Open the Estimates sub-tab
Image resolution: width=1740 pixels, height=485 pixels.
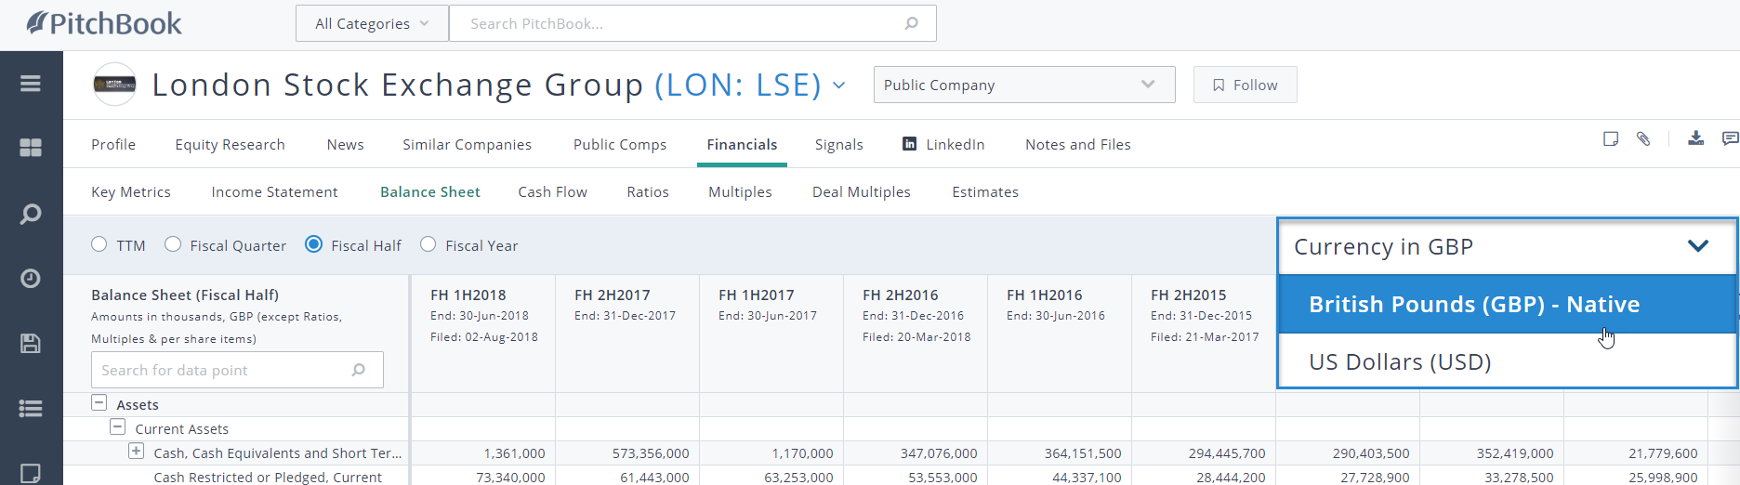coord(985,191)
